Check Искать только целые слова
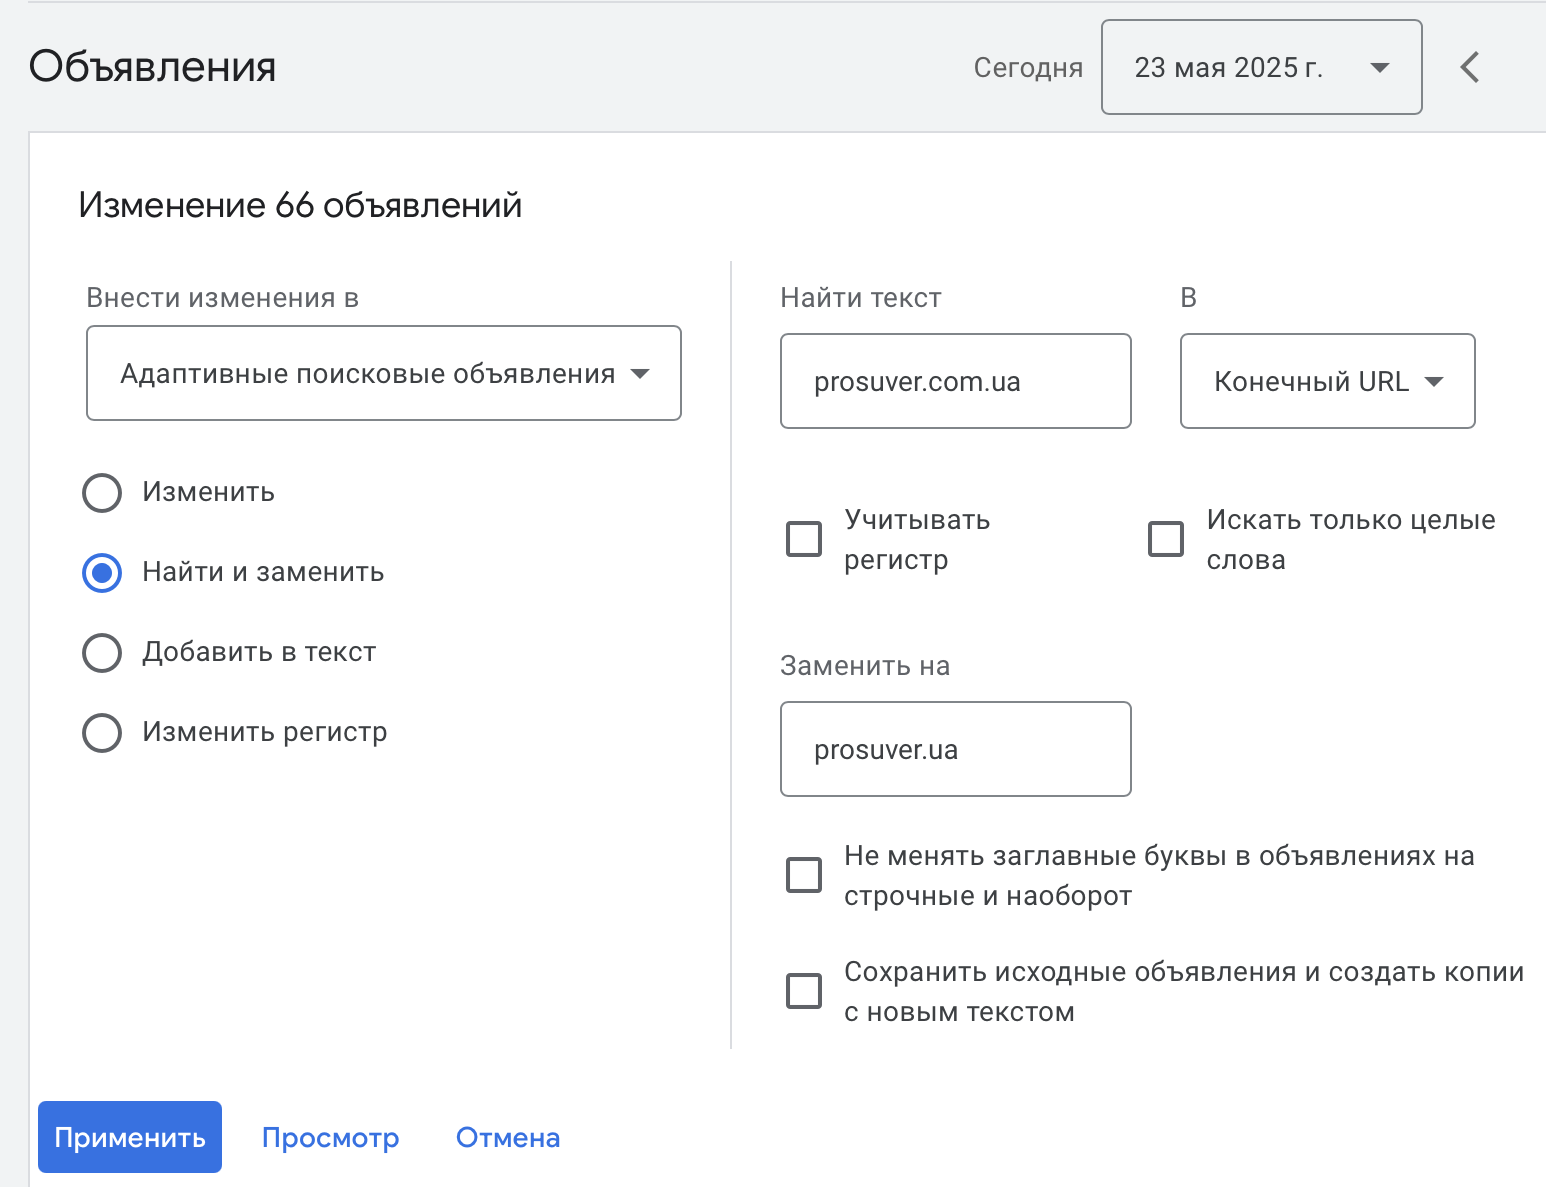Viewport: 1546px width, 1187px height. pos(1165,539)
